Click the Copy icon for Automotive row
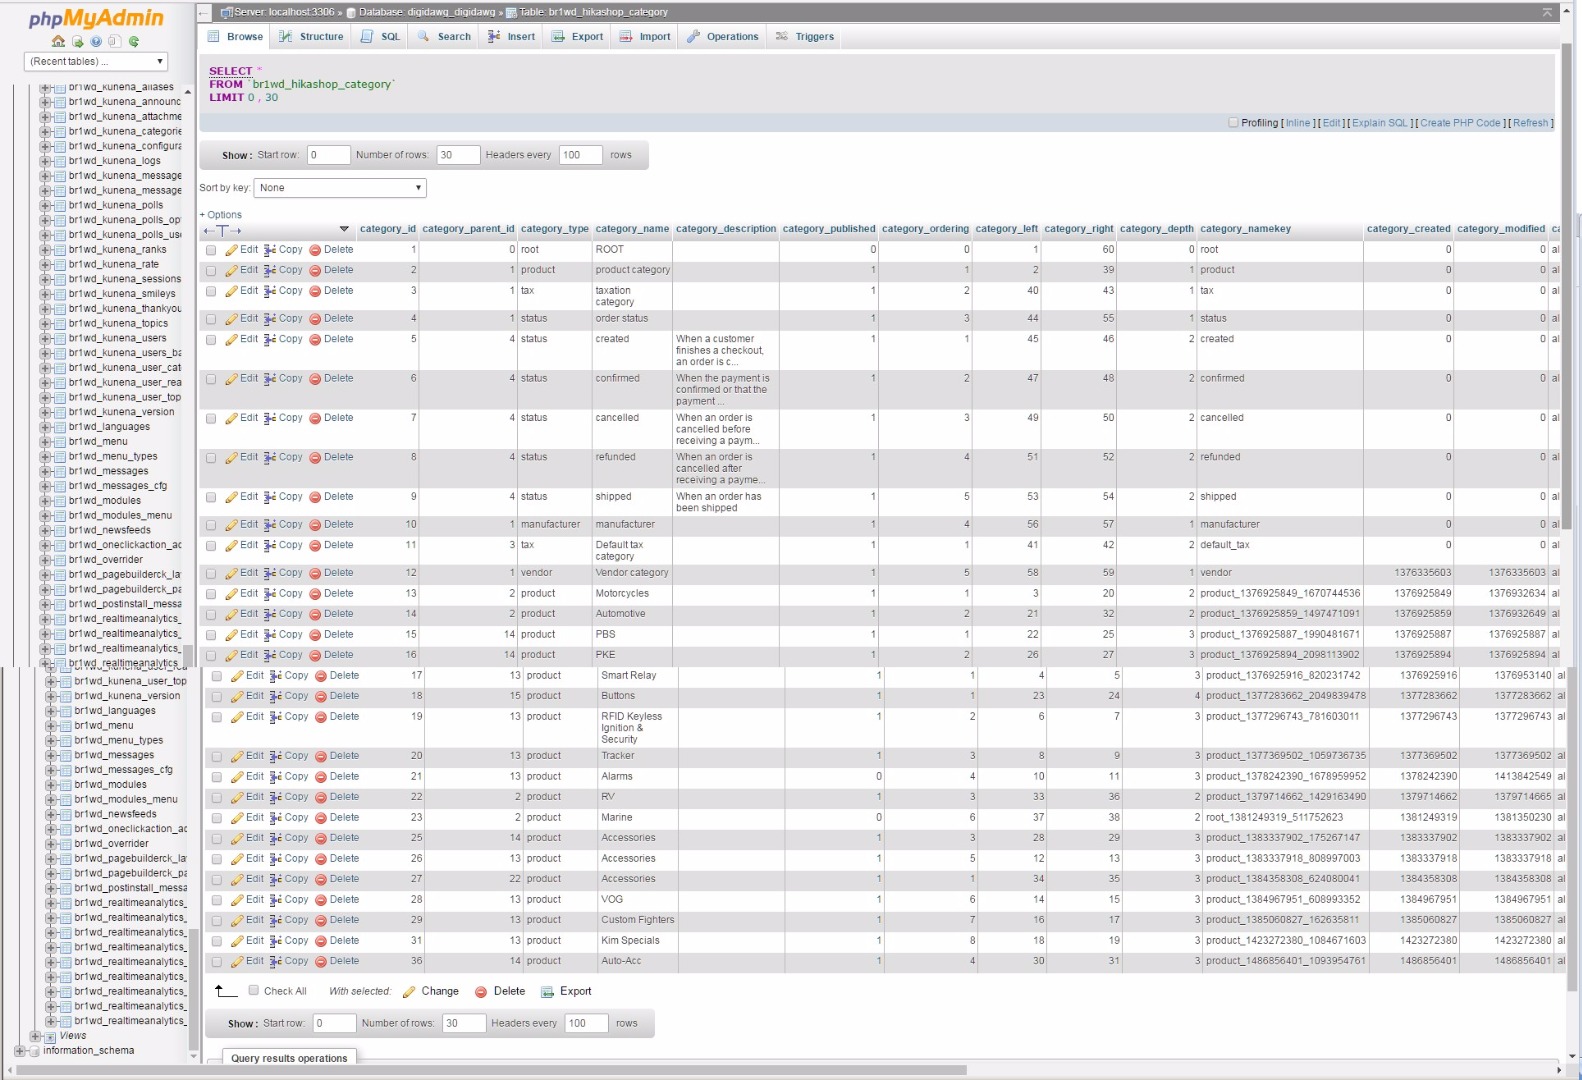 270,614
